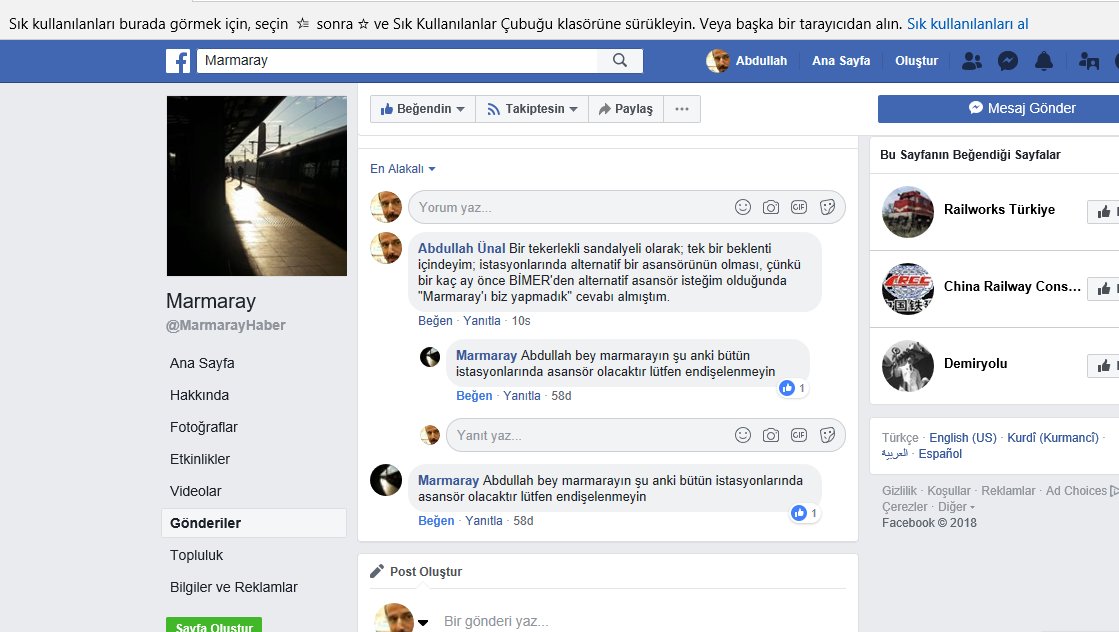Open Hakkında in the sidebar
This screenshot has width=1119, height=632.
coord(199,395)
